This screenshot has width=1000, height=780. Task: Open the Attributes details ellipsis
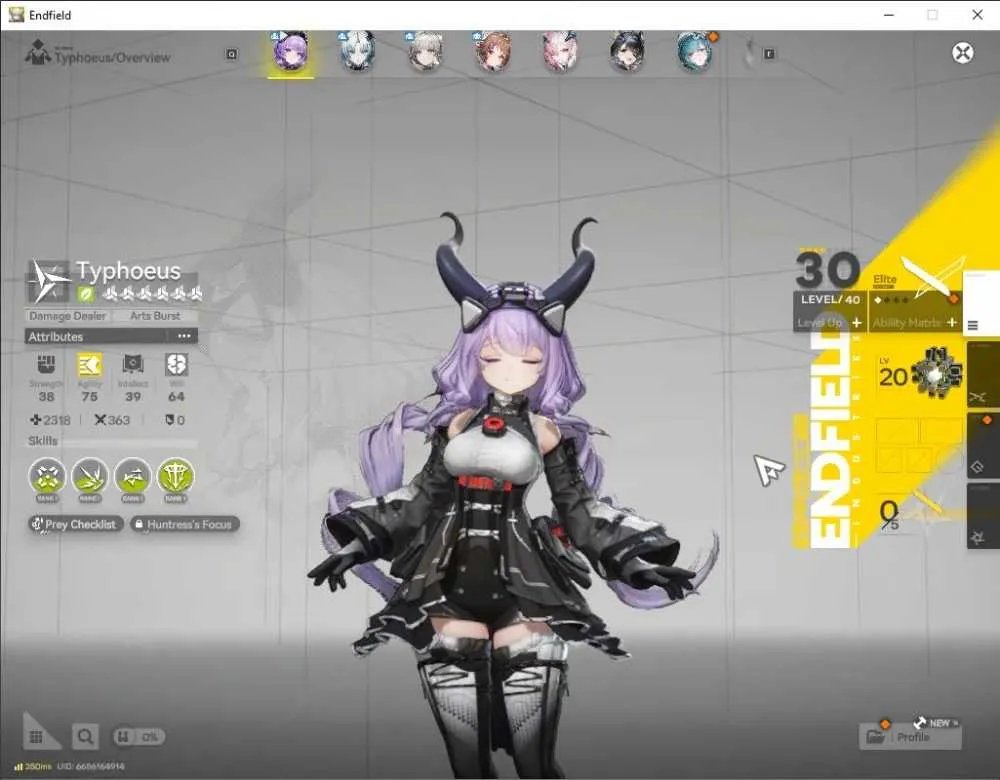[x=184, y=336]
